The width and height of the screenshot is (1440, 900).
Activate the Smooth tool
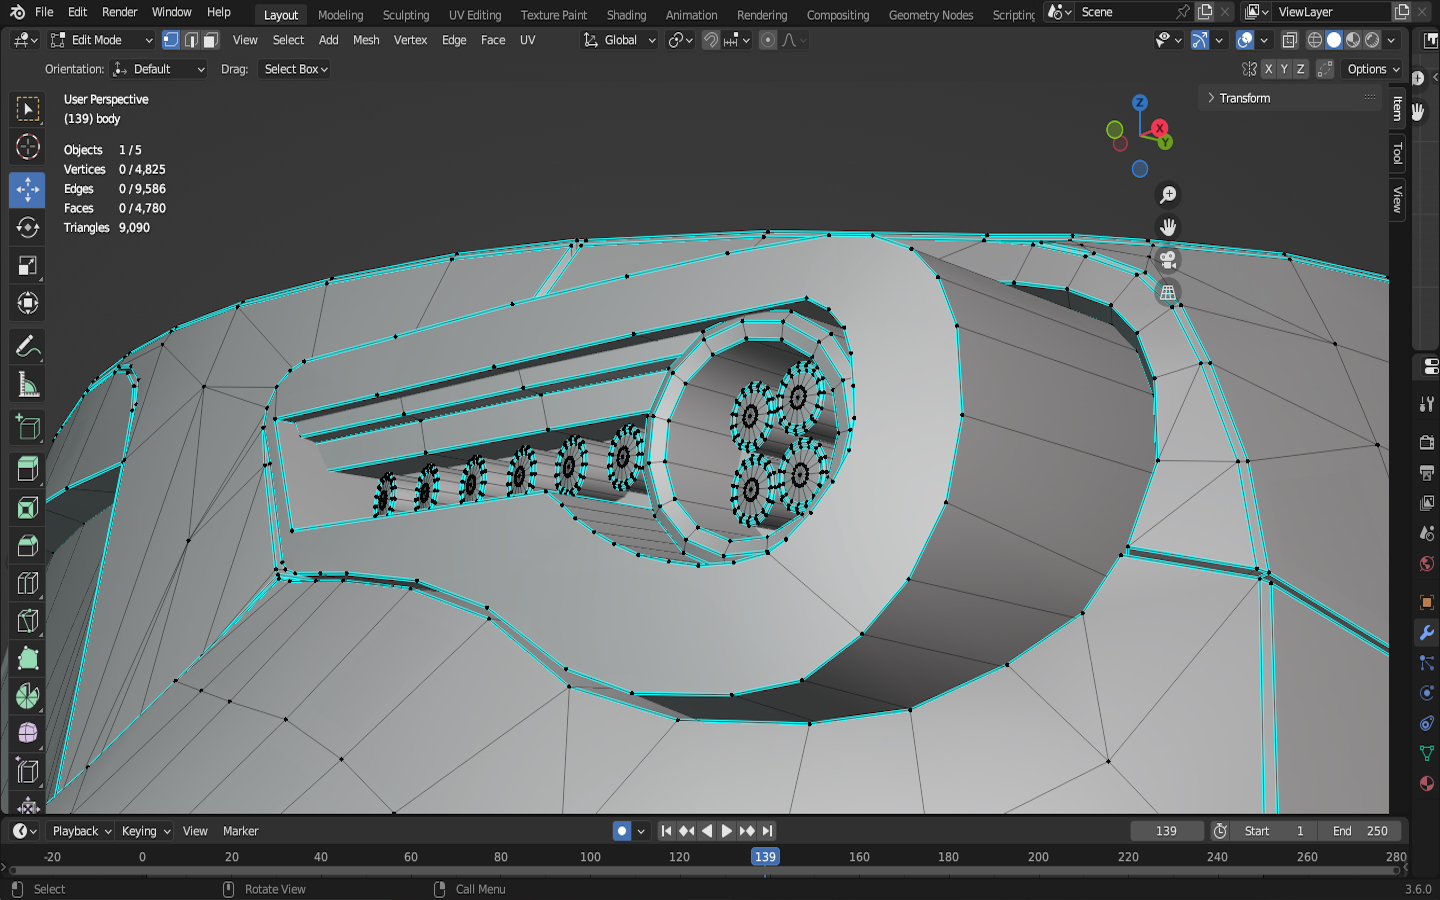point(28,735)
